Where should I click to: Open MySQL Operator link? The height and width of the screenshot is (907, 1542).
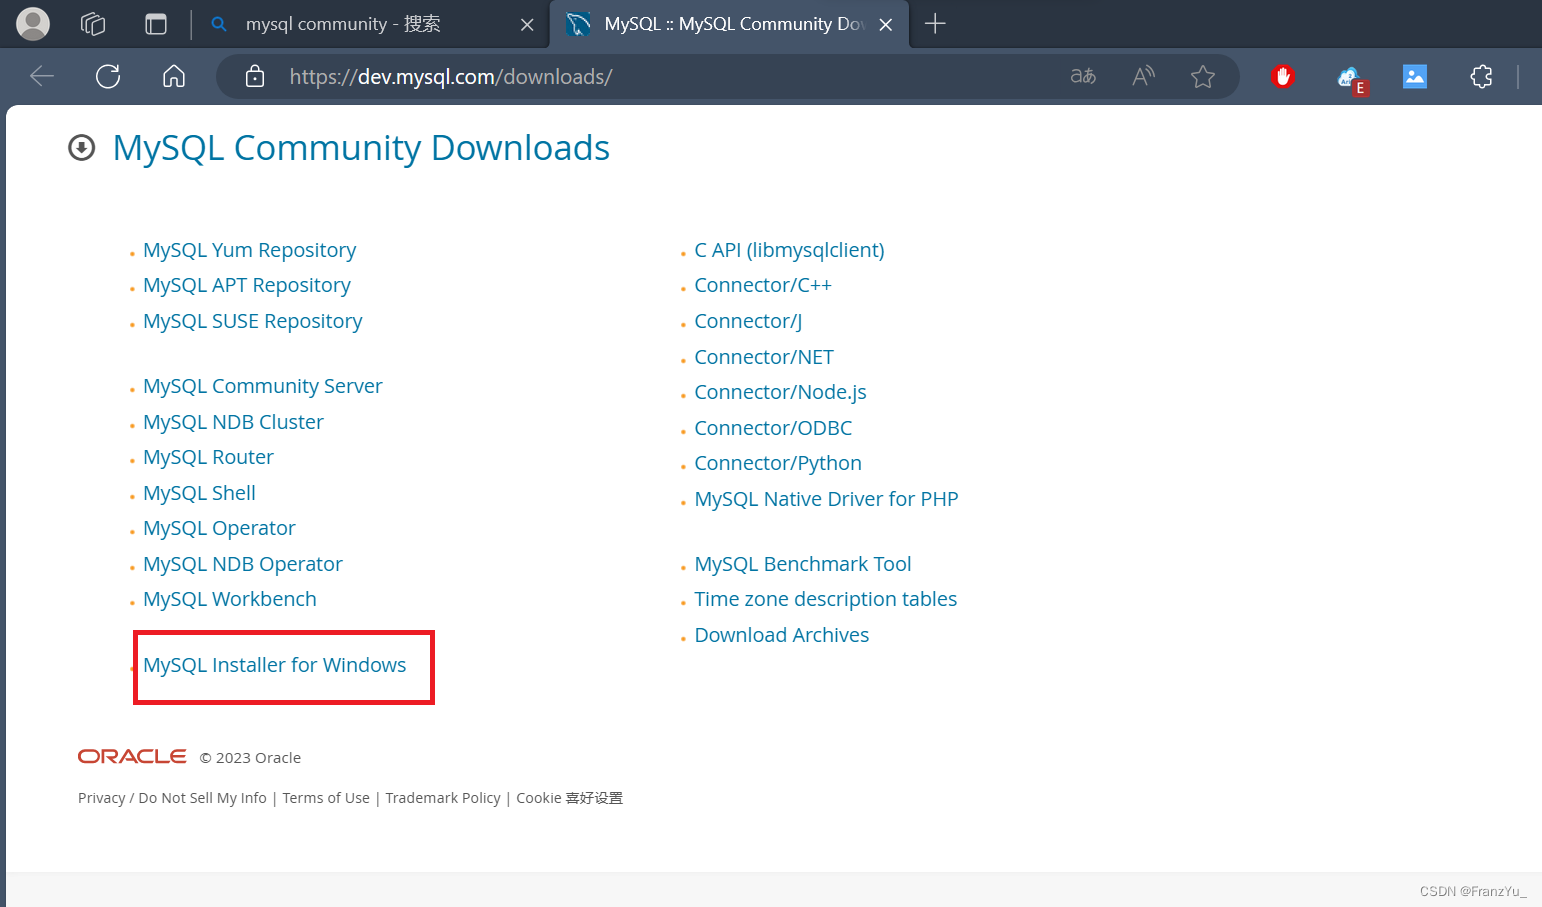coord(219,528)
